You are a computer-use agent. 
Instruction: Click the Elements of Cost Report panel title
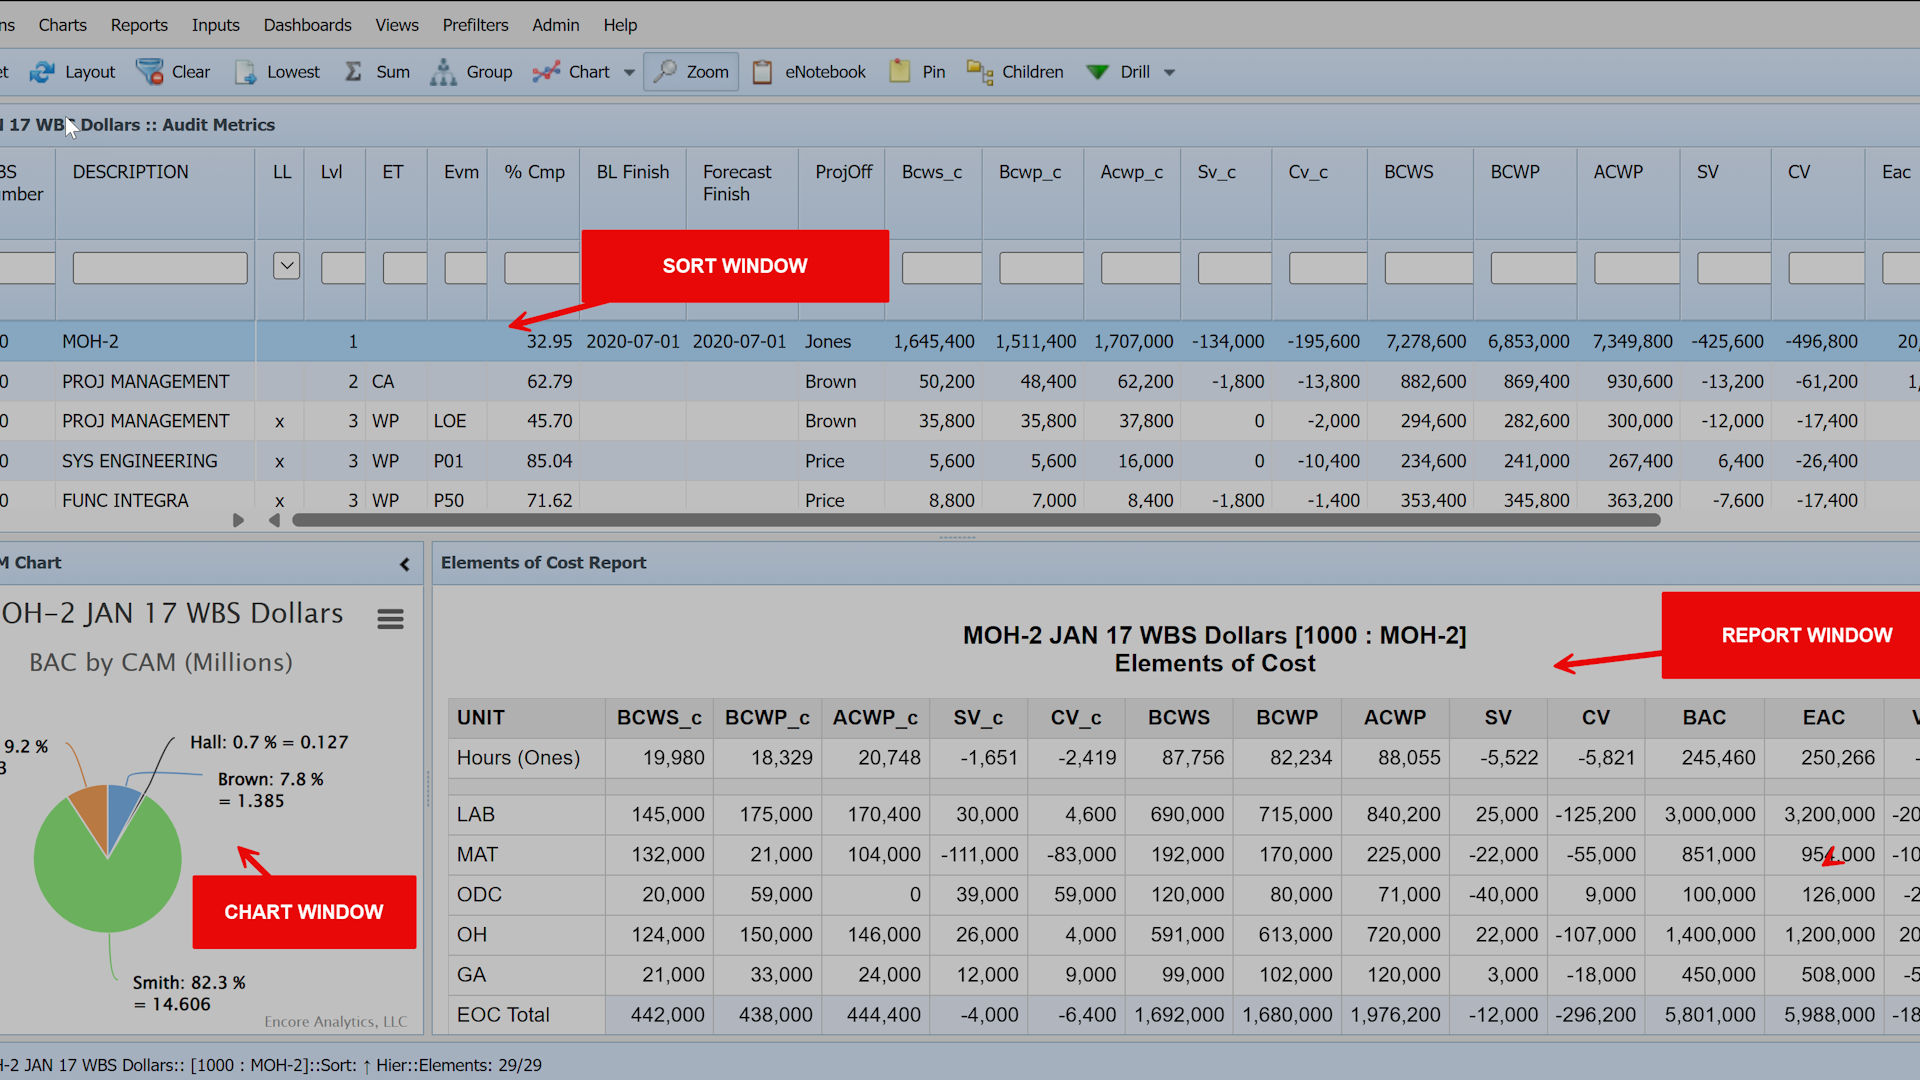pos(543,563)
